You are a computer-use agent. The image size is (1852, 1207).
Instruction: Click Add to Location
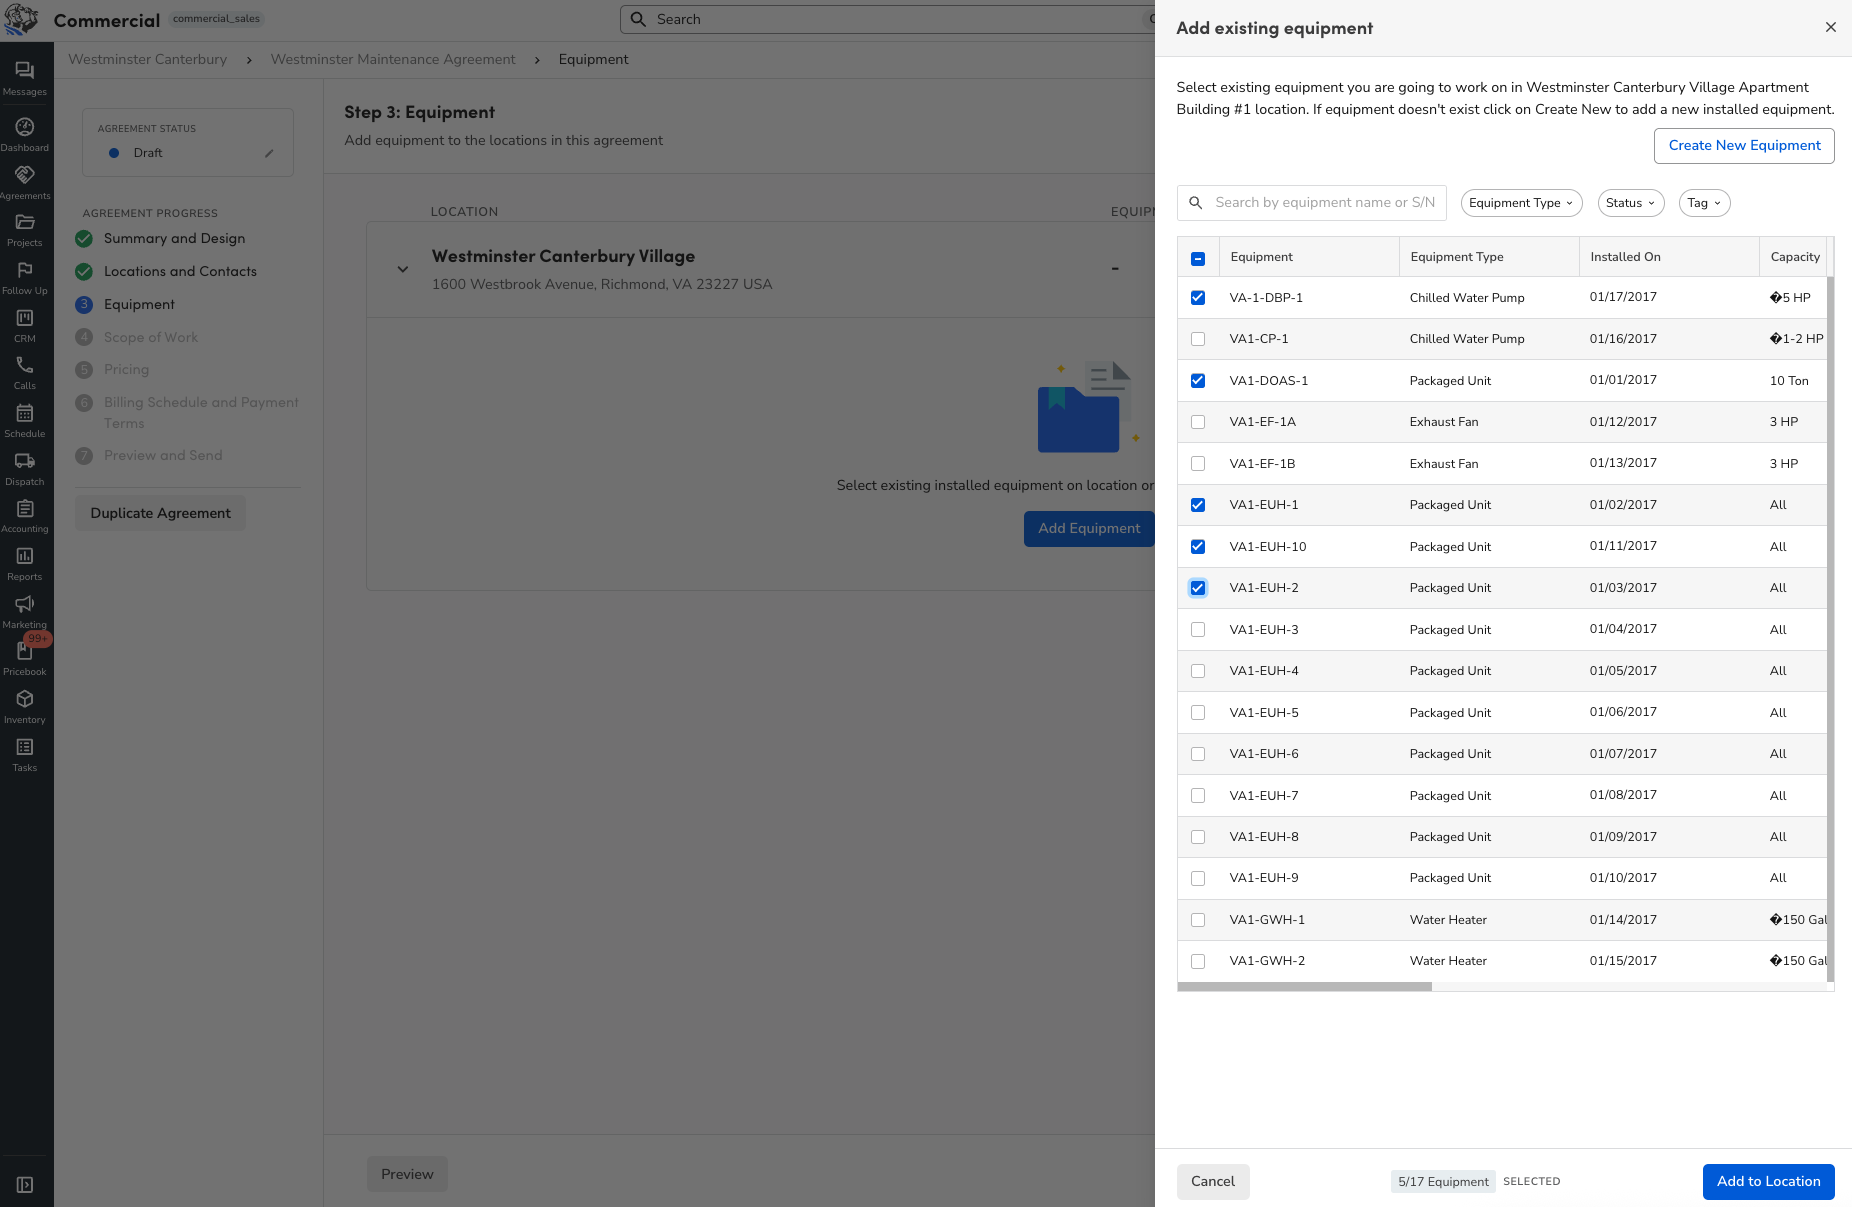(1767, 1181)
